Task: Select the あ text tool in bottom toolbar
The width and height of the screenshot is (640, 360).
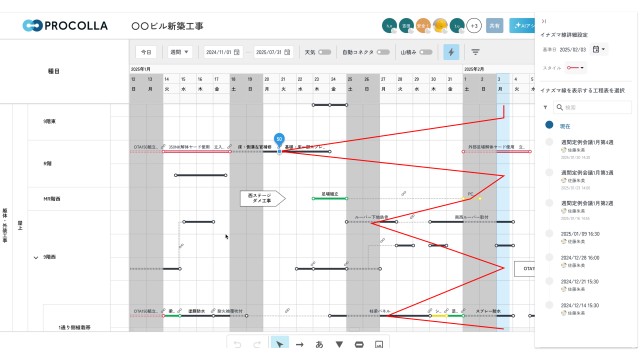Action: 319,344
